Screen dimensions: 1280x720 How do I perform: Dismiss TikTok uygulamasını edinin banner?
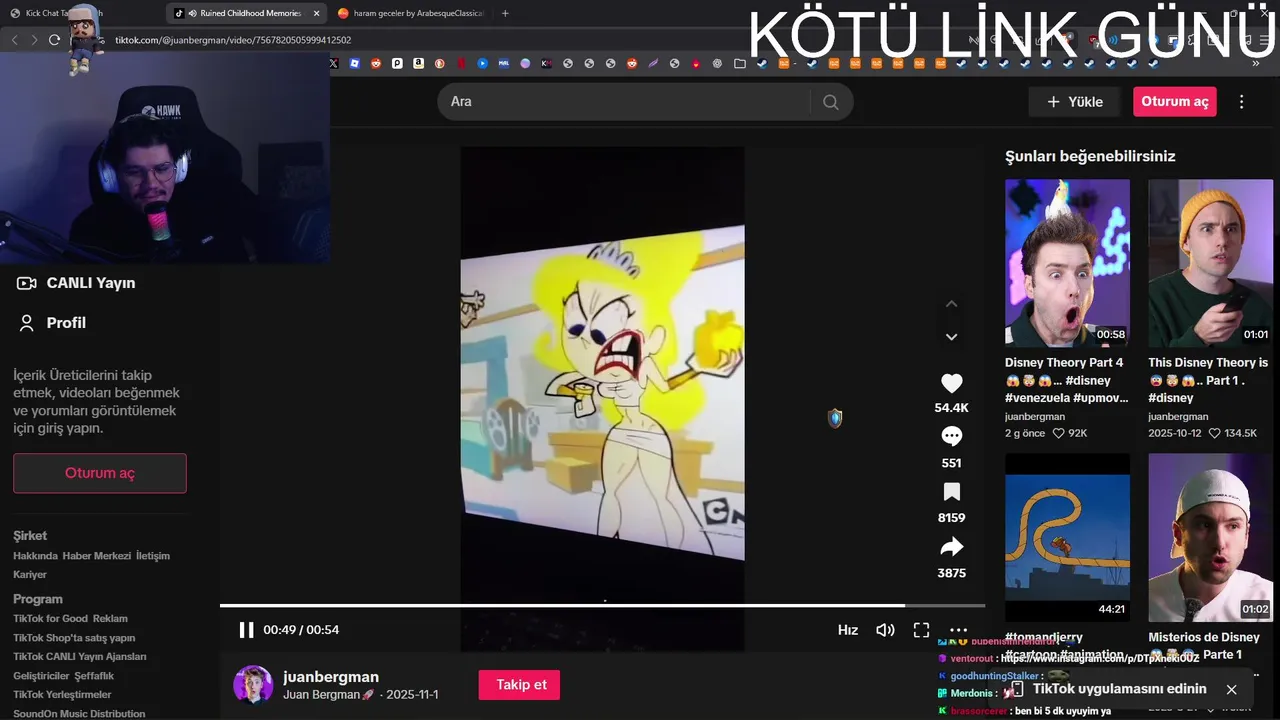pyautogui.click(x=1231, y=689)
